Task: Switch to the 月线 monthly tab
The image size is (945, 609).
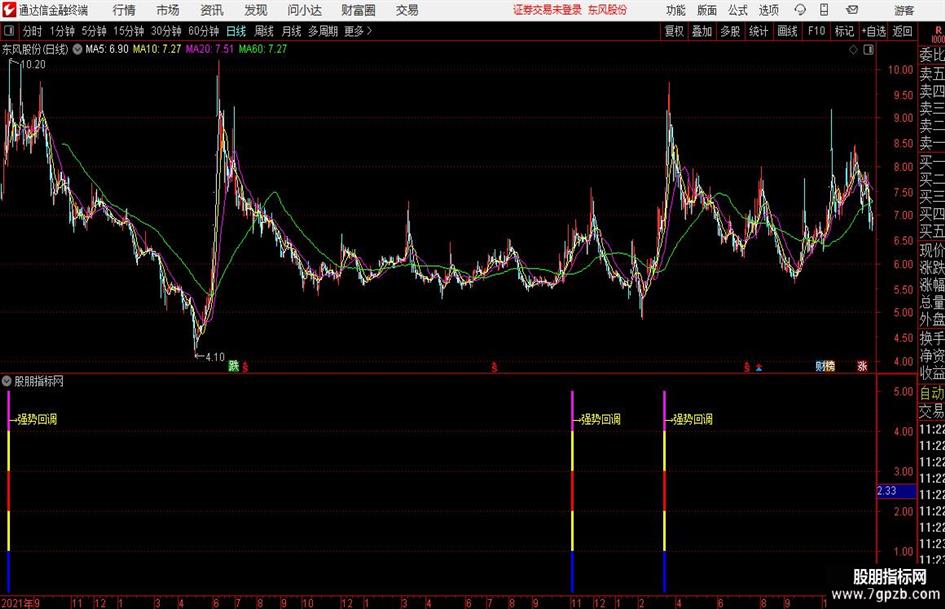Action: tap(292, 31)
